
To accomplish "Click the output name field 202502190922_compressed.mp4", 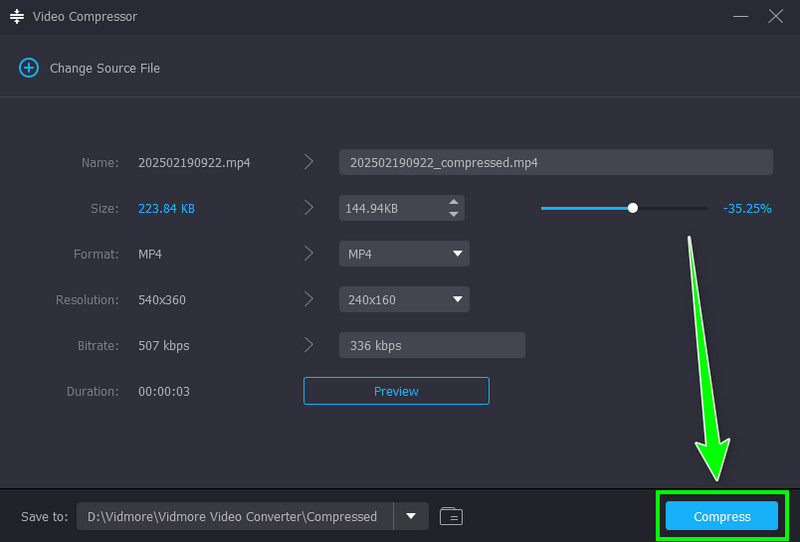I will click(x=556, y=162).
